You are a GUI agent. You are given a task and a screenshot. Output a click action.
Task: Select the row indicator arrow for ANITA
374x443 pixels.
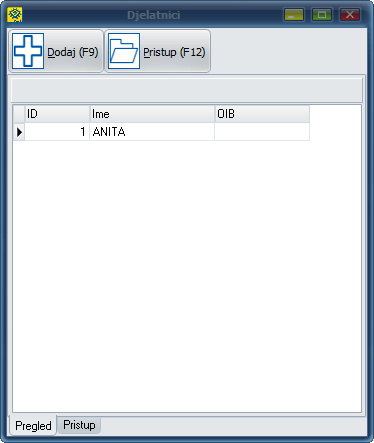coord(19,132)
